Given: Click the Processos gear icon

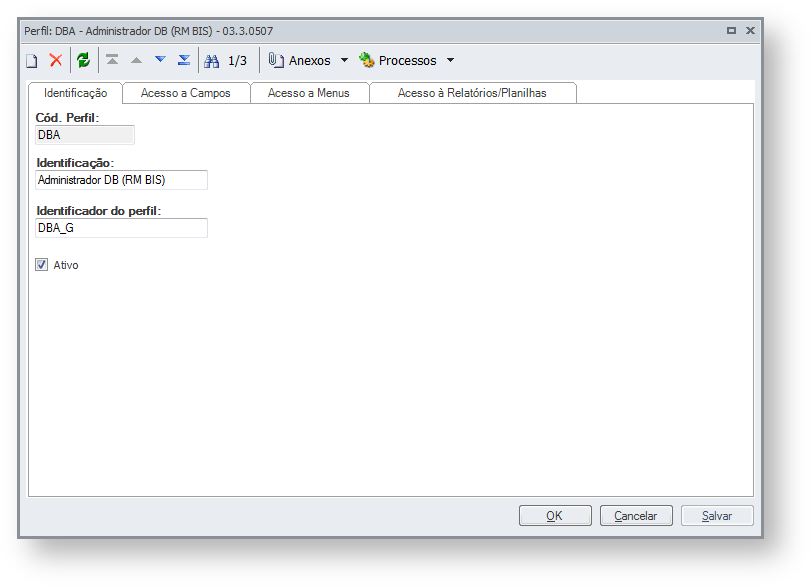Looking at the screenshot, I should (x=367, y=61).
